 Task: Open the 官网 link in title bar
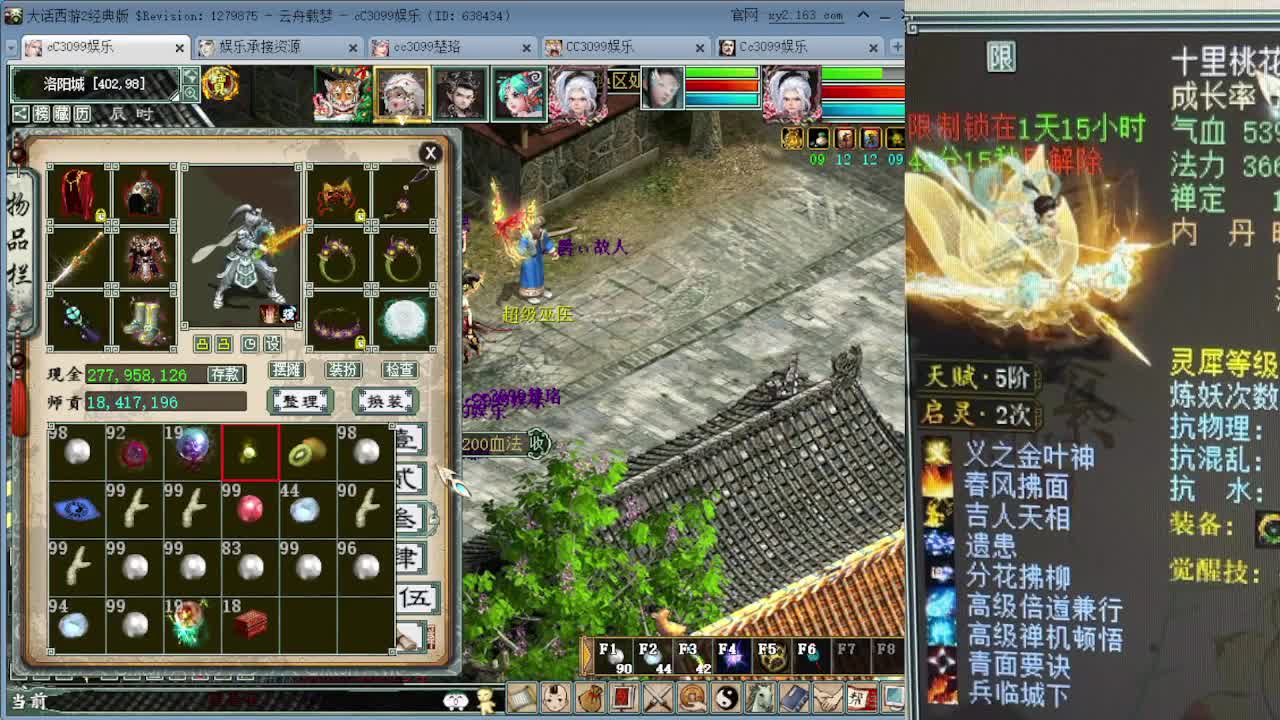click(x=744, y=15)
